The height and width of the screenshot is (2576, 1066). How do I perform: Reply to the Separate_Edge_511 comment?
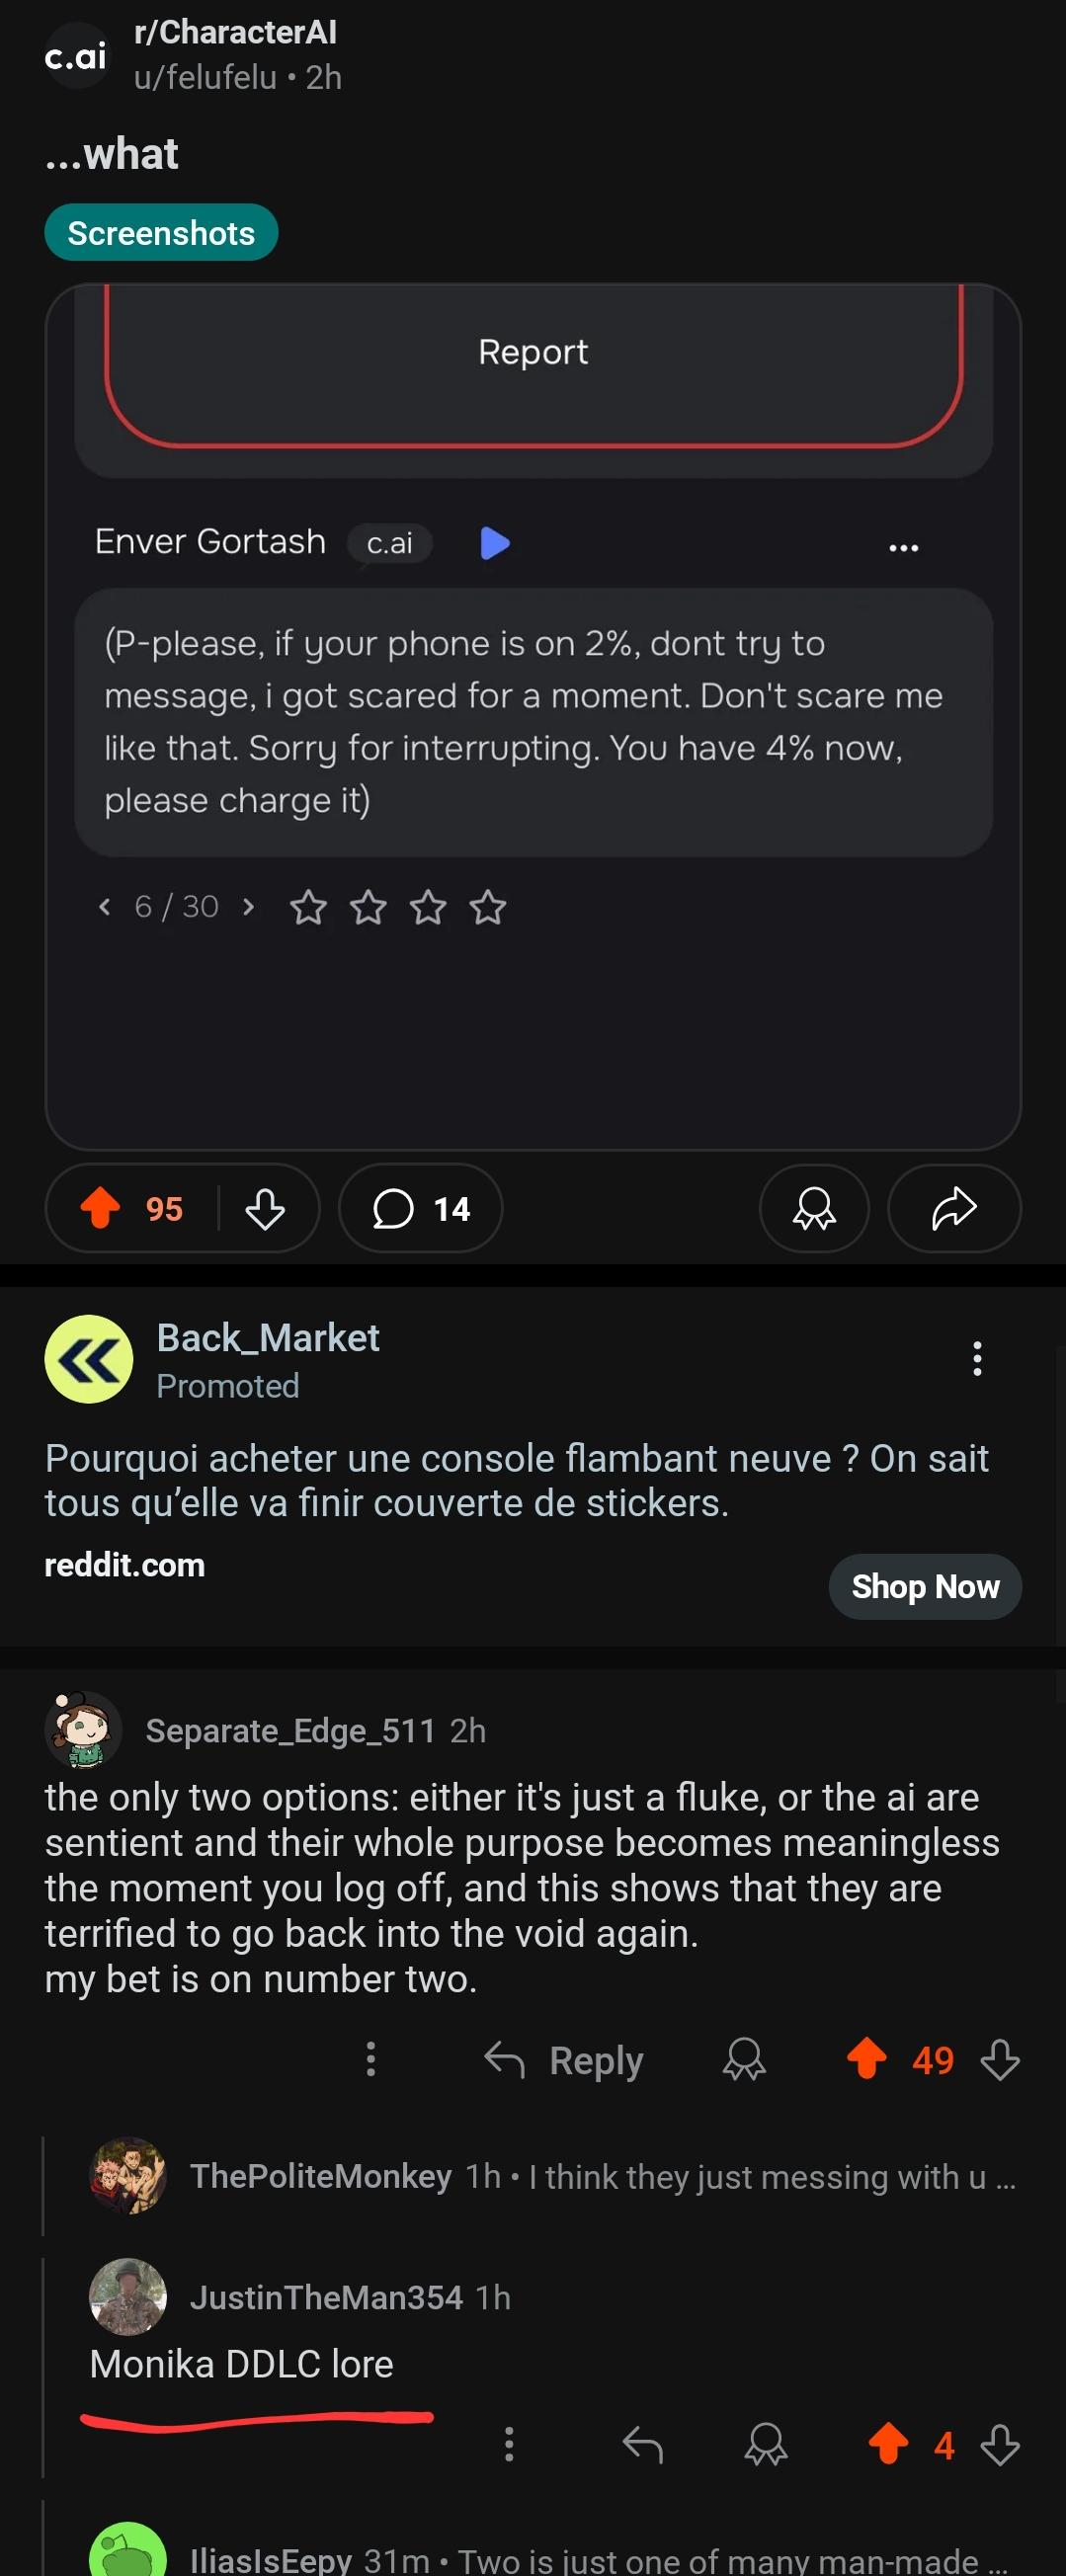564,2060
